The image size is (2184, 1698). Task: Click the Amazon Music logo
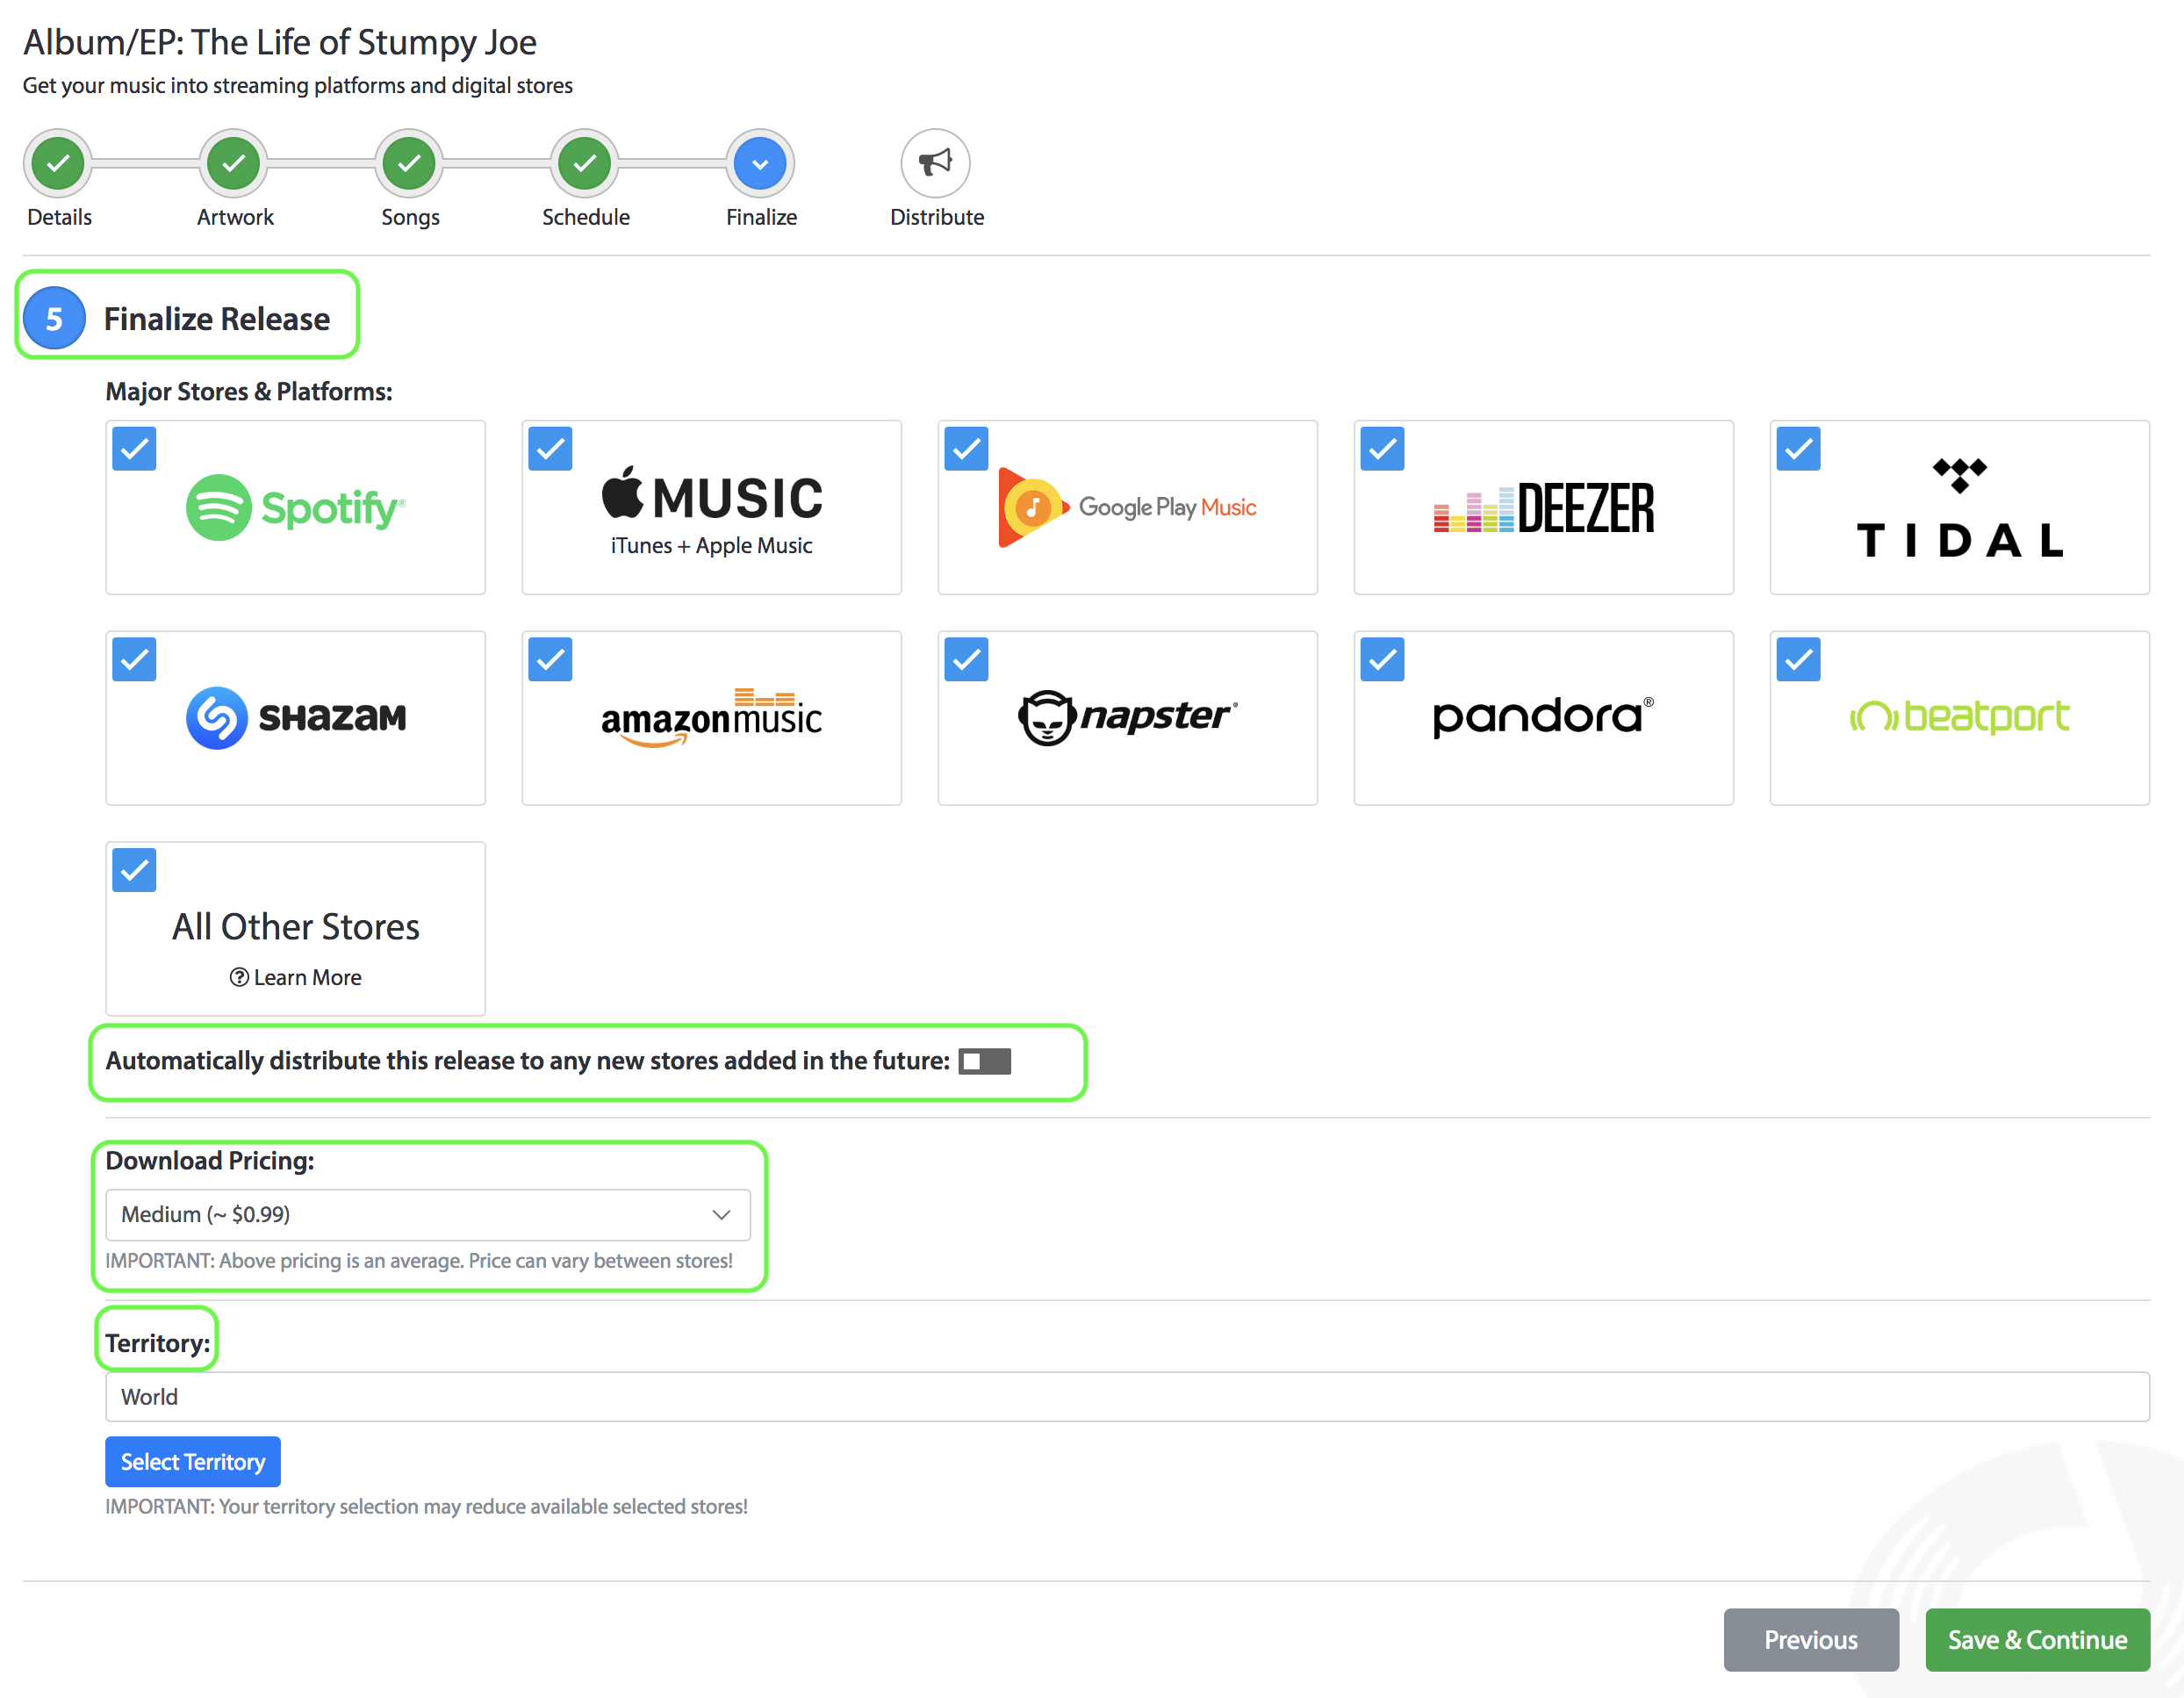point(712,717)
